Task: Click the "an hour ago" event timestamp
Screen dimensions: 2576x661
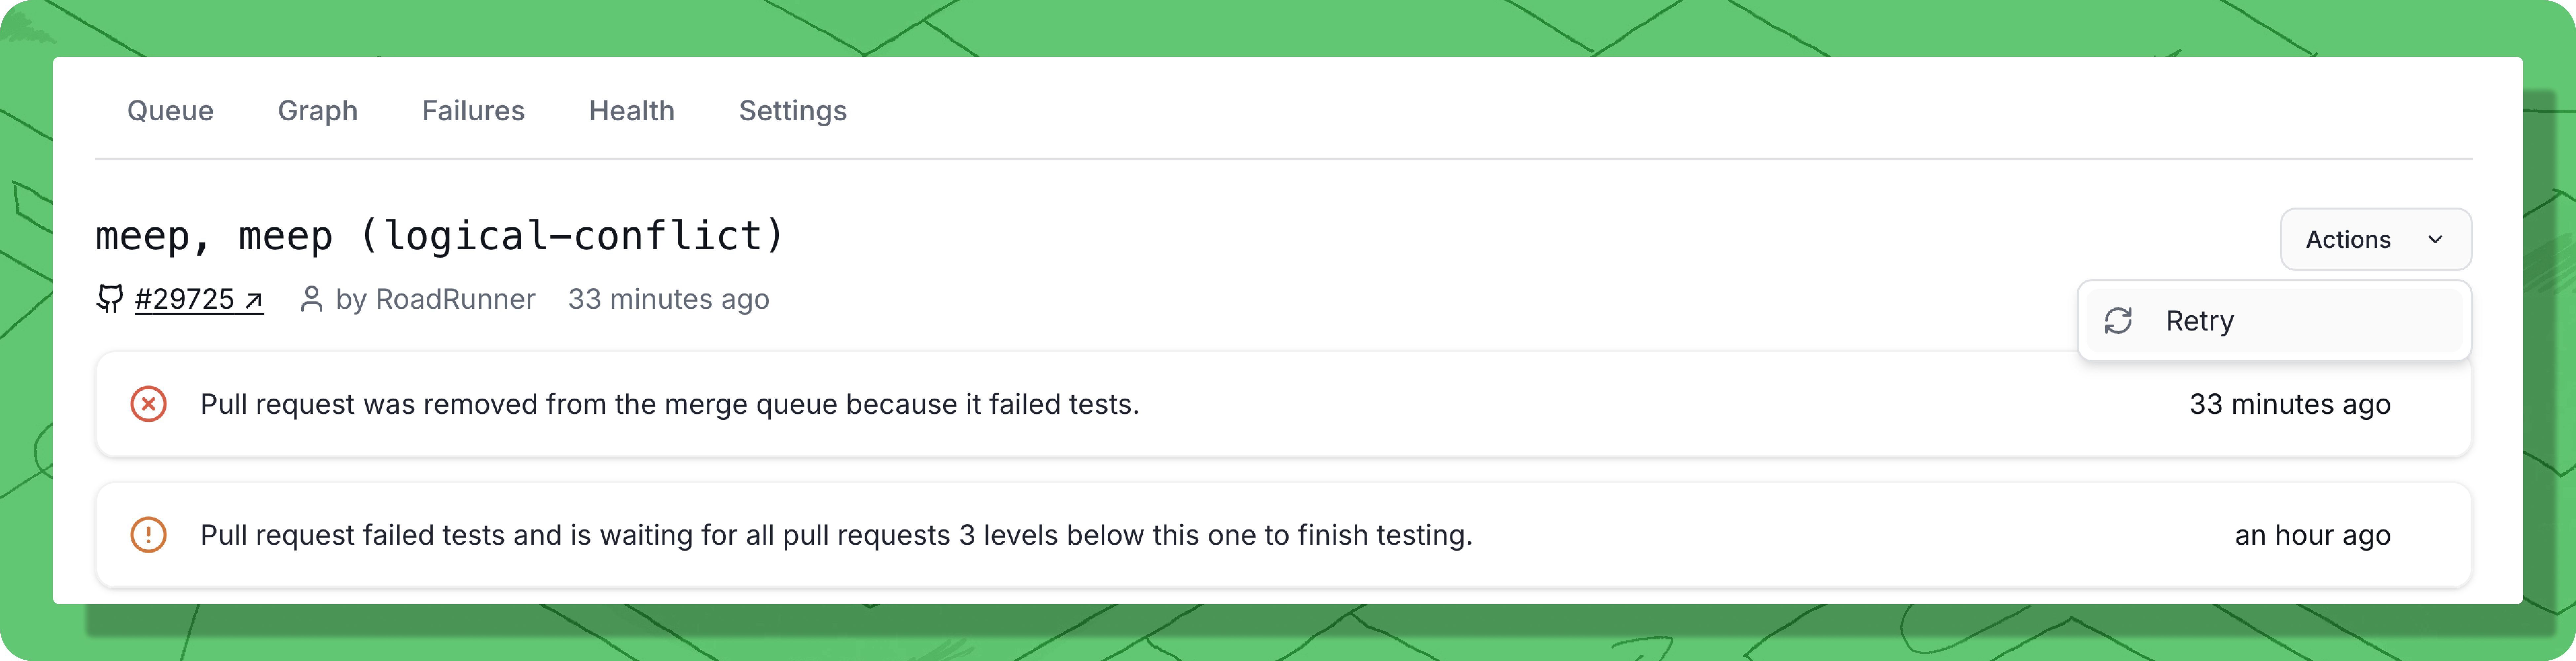Action: pos(2312,535)
